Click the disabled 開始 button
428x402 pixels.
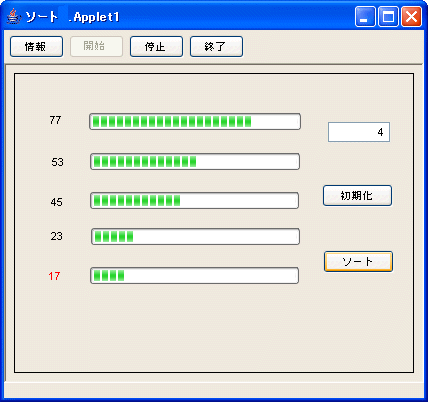[96, 47]
